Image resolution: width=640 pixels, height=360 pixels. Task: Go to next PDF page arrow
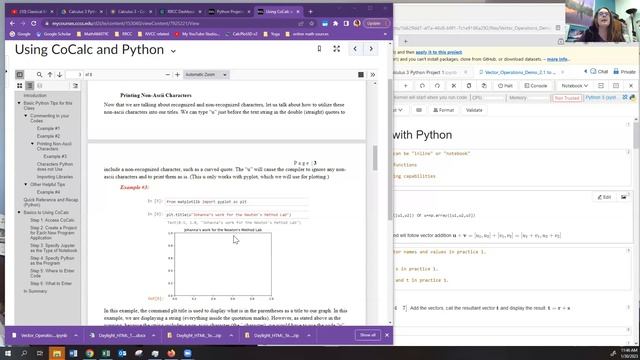pyautogui.click(x=60, y=75)
